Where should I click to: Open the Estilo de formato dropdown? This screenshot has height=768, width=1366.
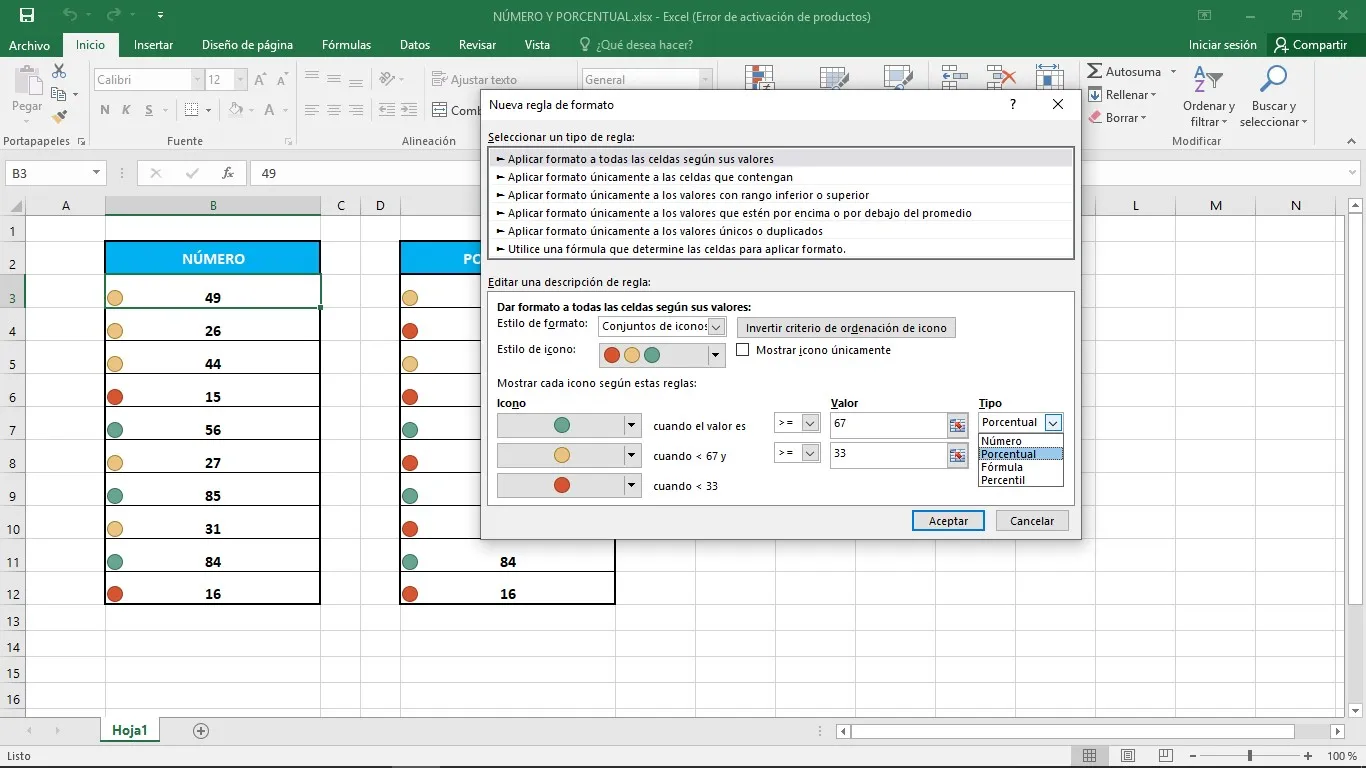pos(716,327)
